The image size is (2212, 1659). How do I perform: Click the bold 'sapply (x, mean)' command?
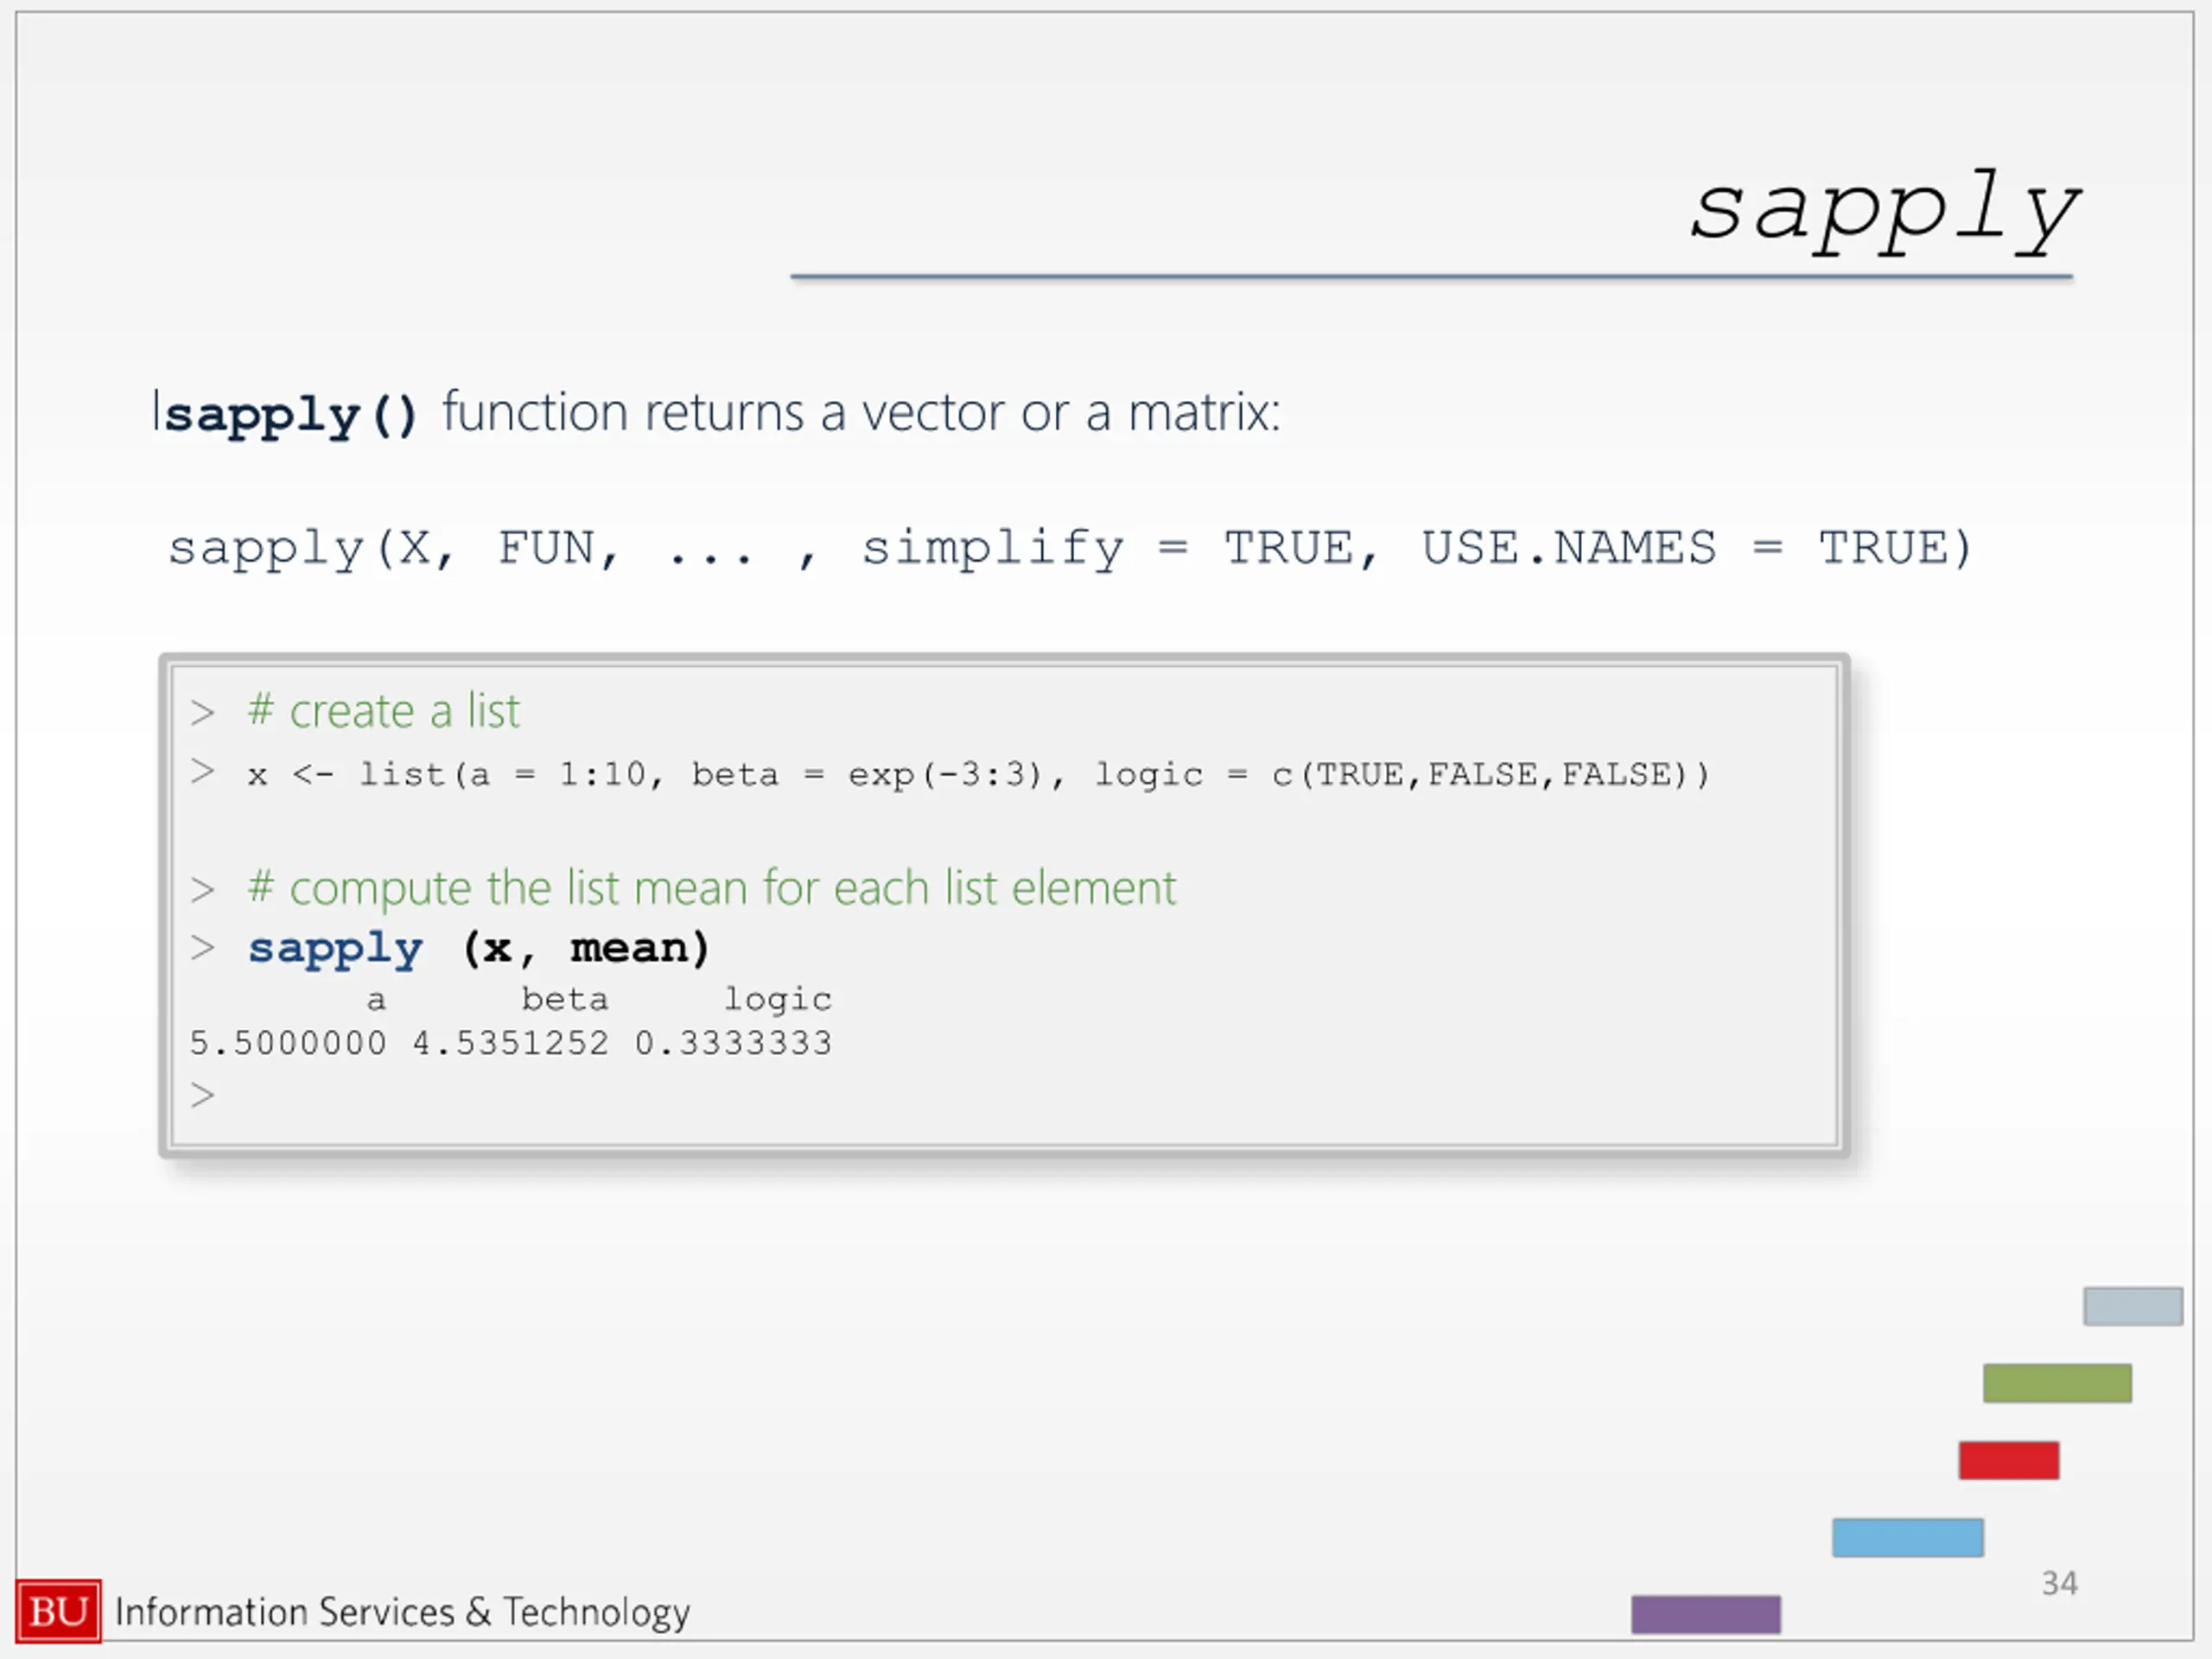click(479, 947)
